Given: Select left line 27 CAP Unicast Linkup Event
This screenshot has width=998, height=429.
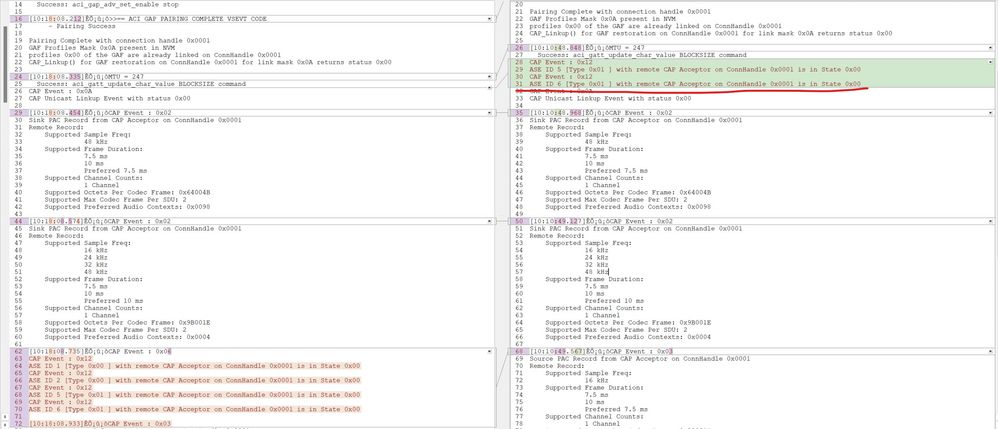Looking at the screenshot, I should (x=109, y=99).
